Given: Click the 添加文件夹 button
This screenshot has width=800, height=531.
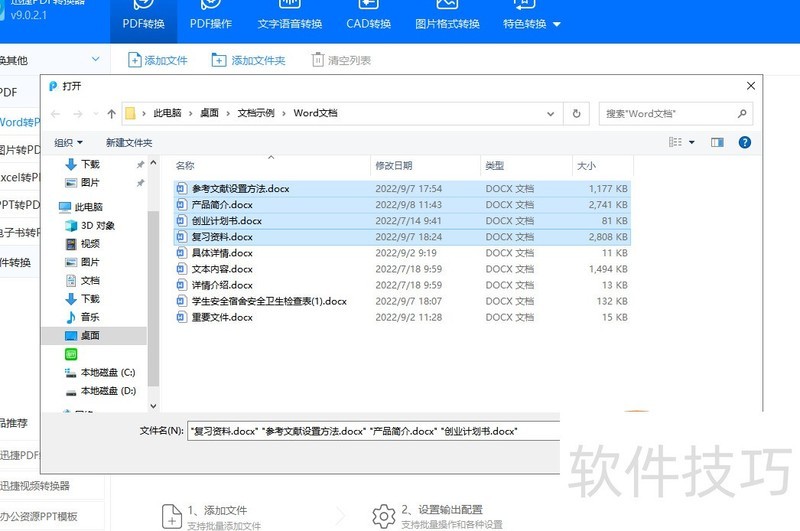Looking at the screenshot, I should 248,60.
